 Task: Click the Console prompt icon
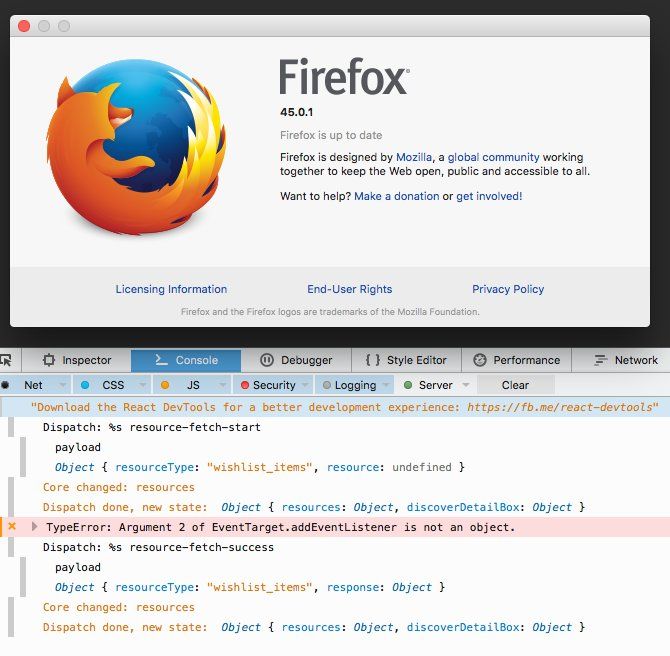pyautogui.click(x=161, y=360)
